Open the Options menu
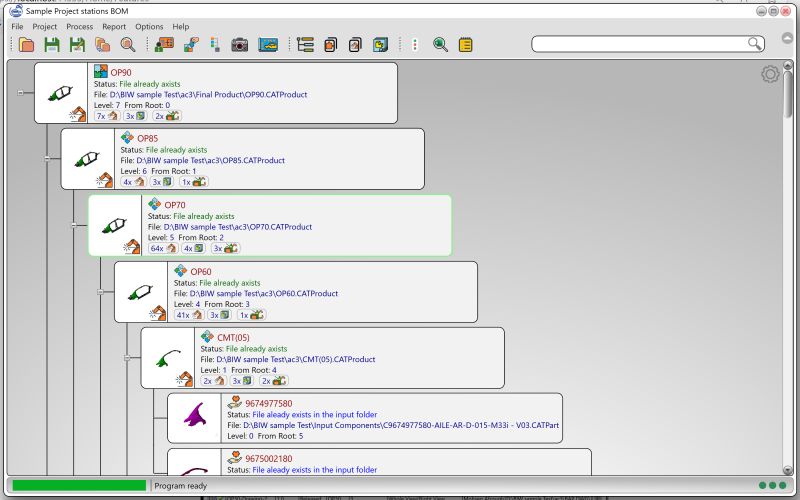Image resolution: width=800 pixels, height=500 pixels. click(149, 27)
